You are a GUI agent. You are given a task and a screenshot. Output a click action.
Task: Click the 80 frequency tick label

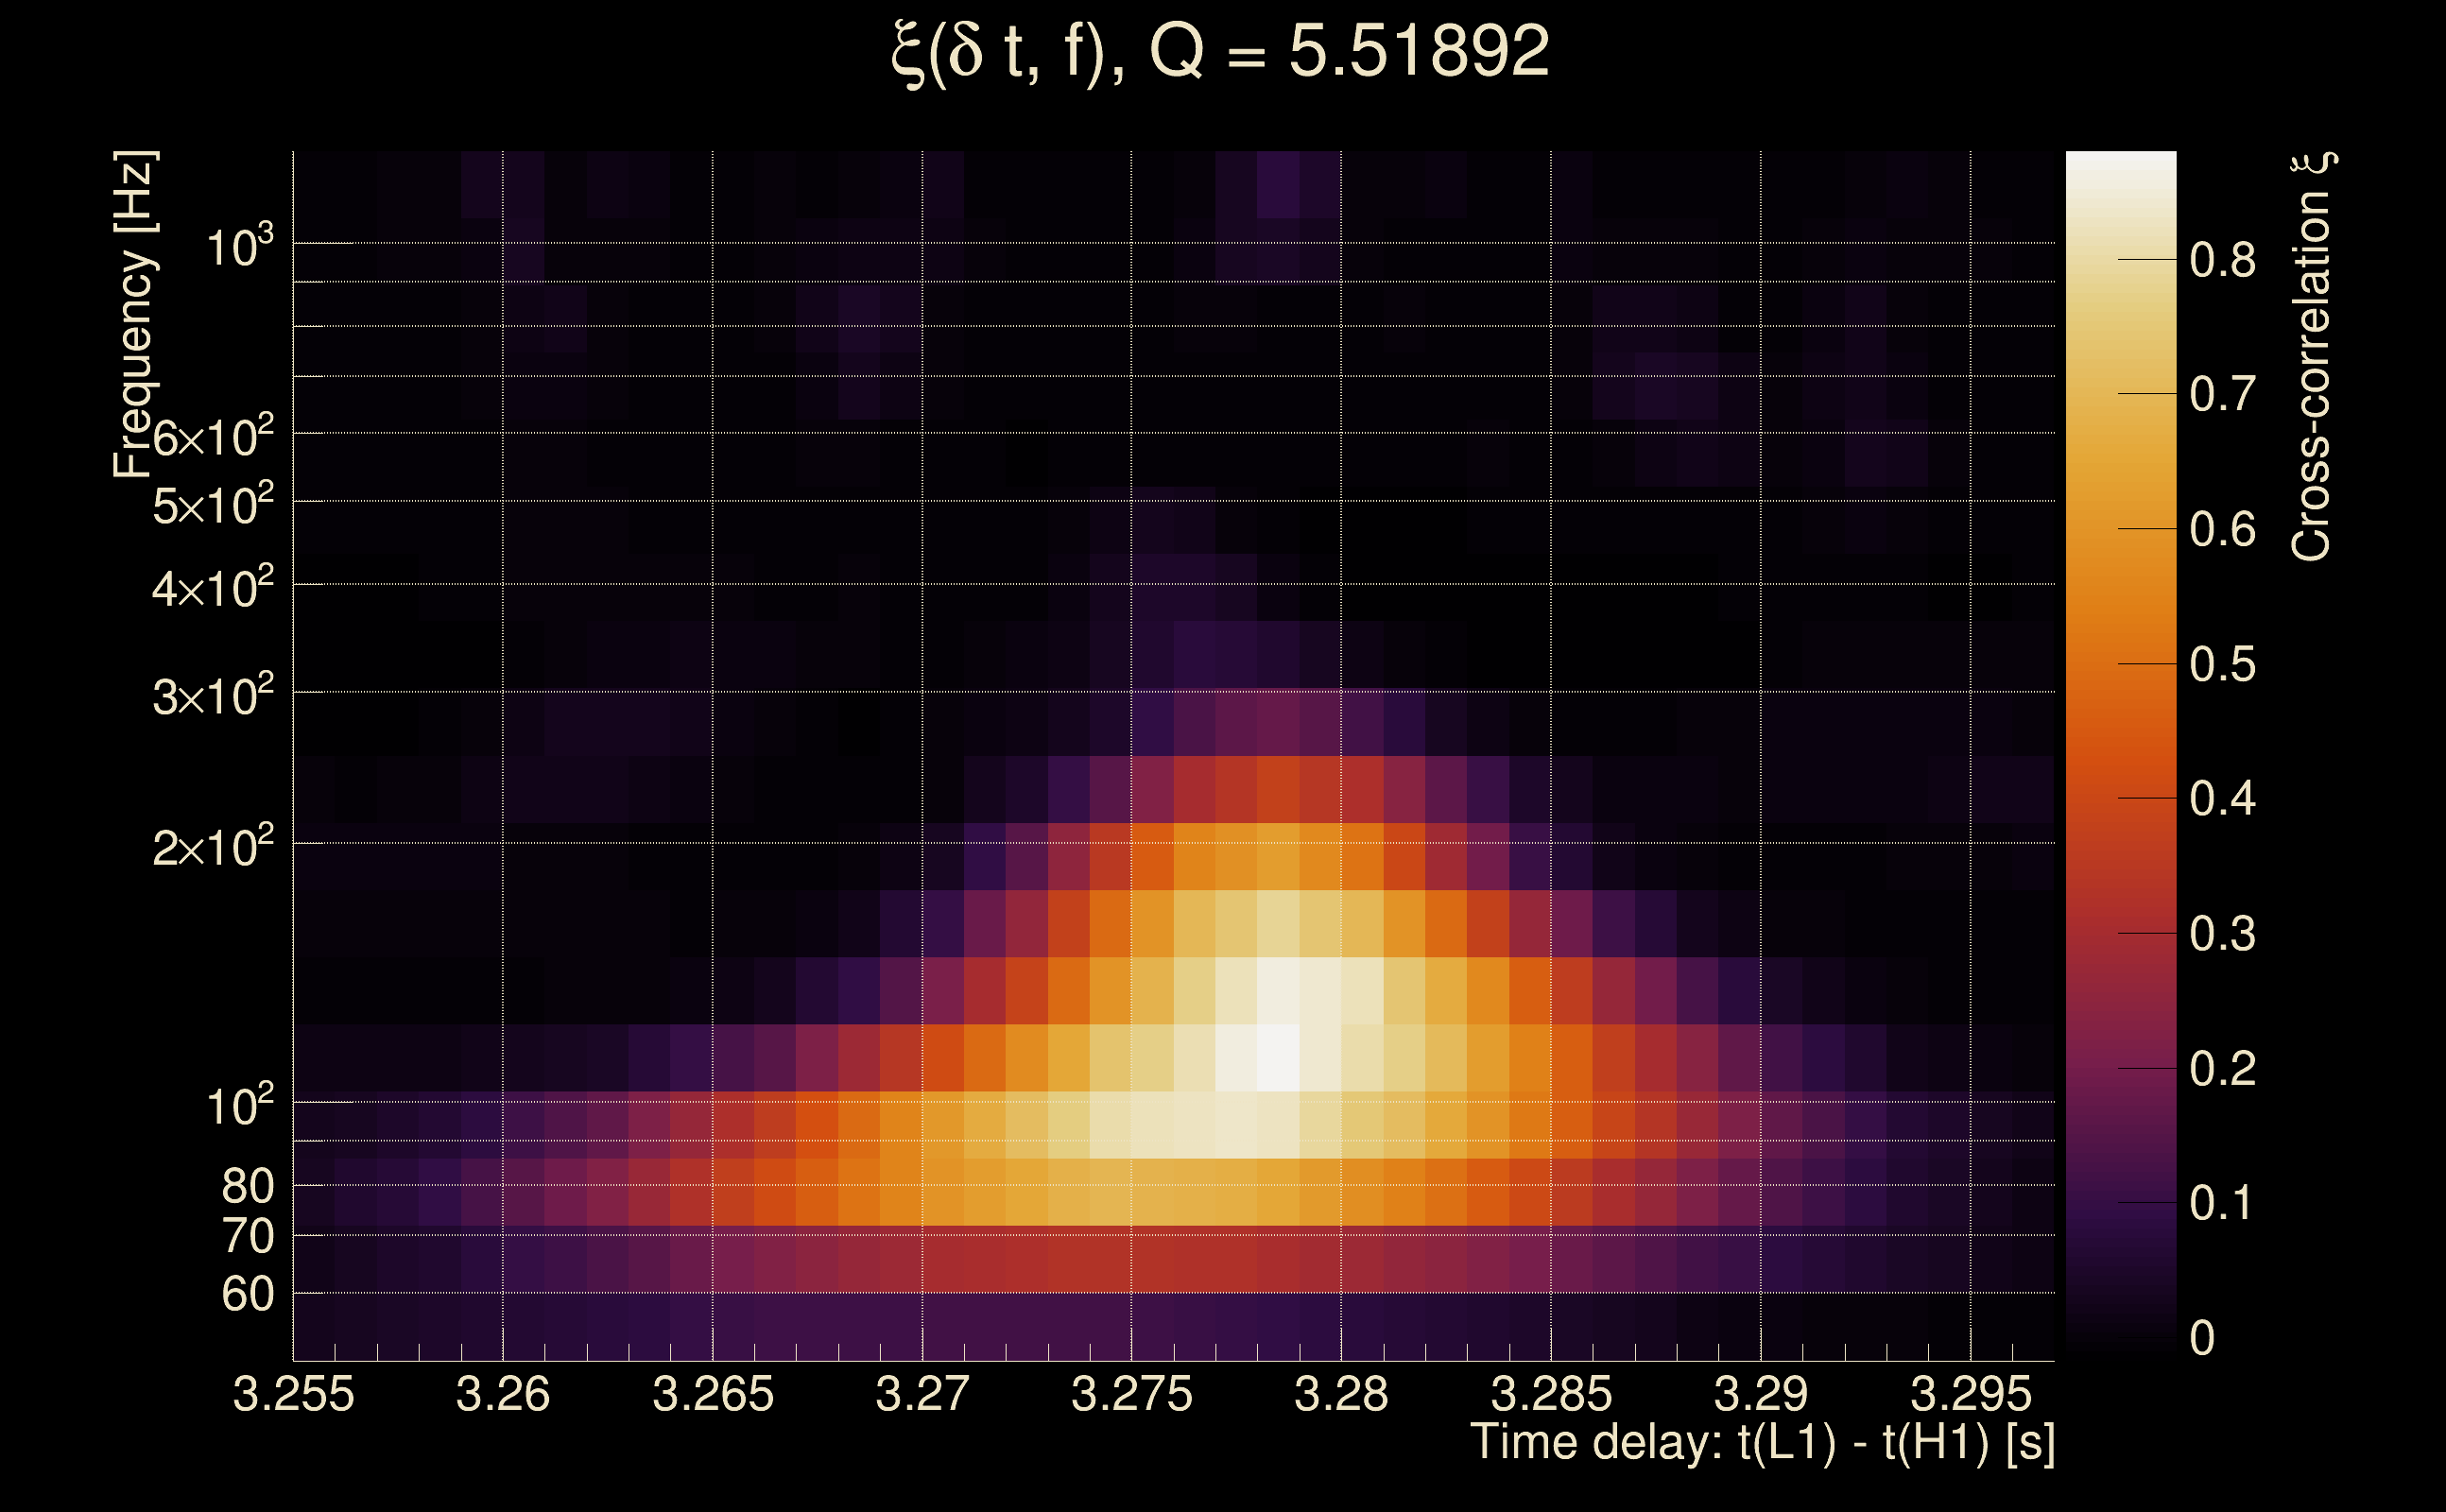click(247, 1187)
